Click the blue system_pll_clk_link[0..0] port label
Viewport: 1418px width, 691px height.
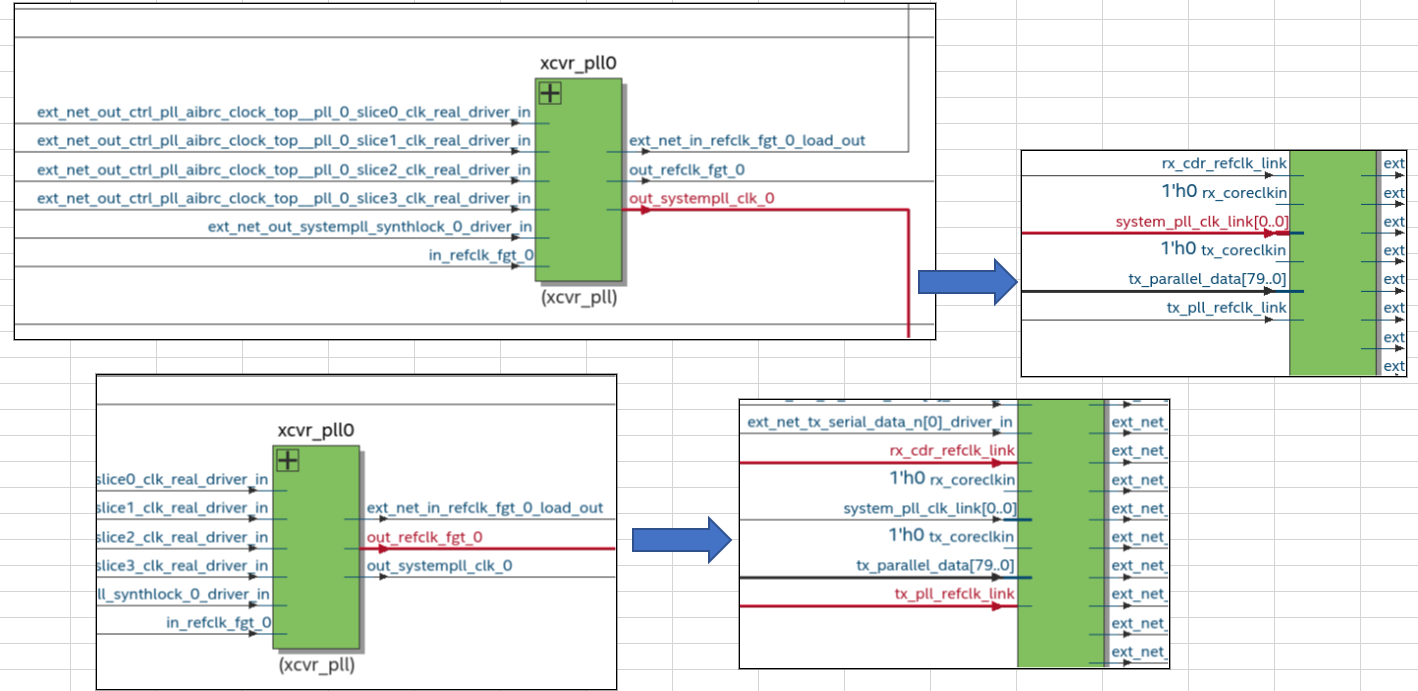pos(930,509)
